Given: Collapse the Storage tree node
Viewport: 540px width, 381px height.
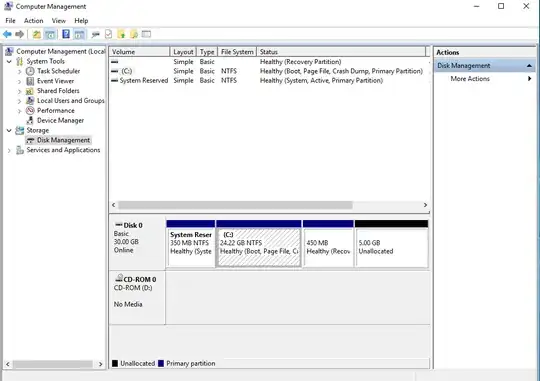Looking at the screenshot, I should (9, 130).
